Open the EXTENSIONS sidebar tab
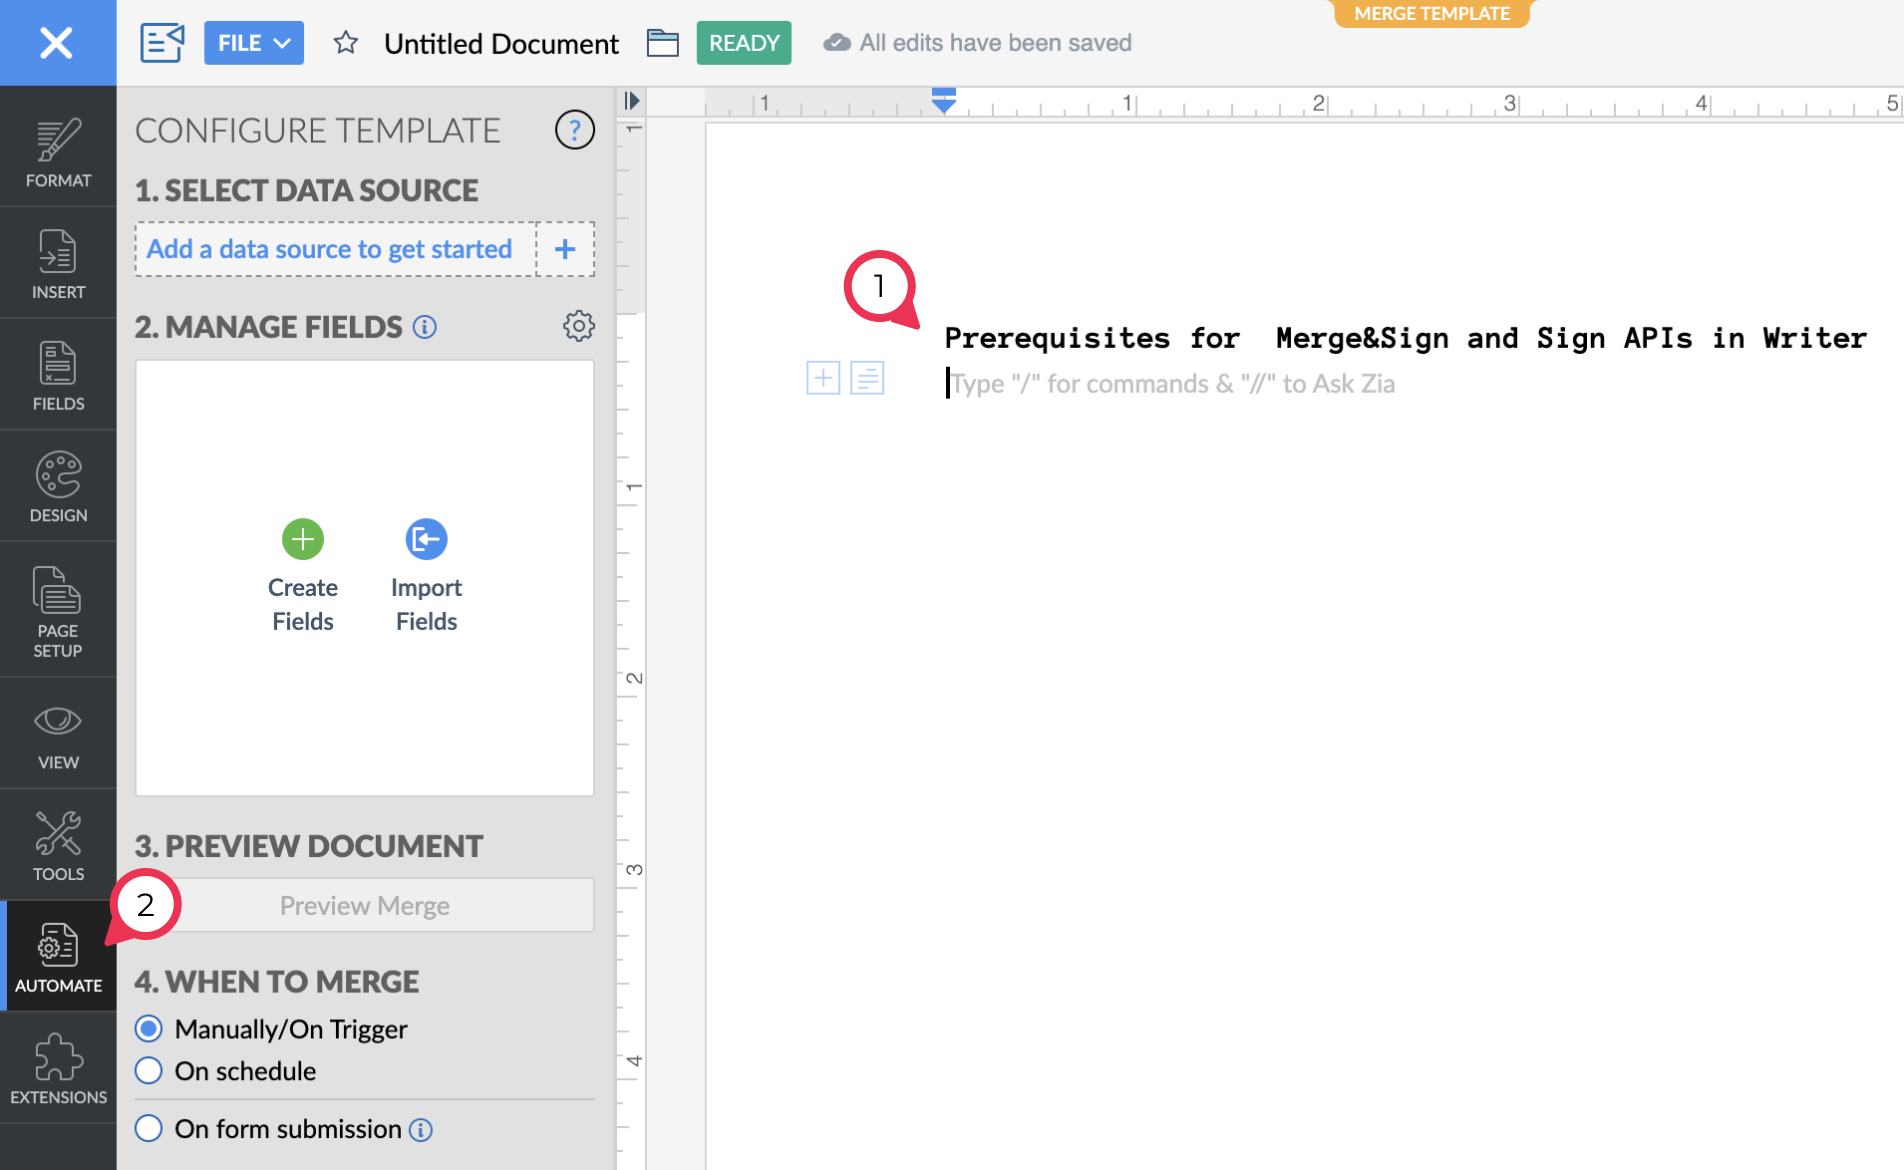The height and width of the screenshot is (1170, 1904). pyautogui.click(x=58, y=1068)
